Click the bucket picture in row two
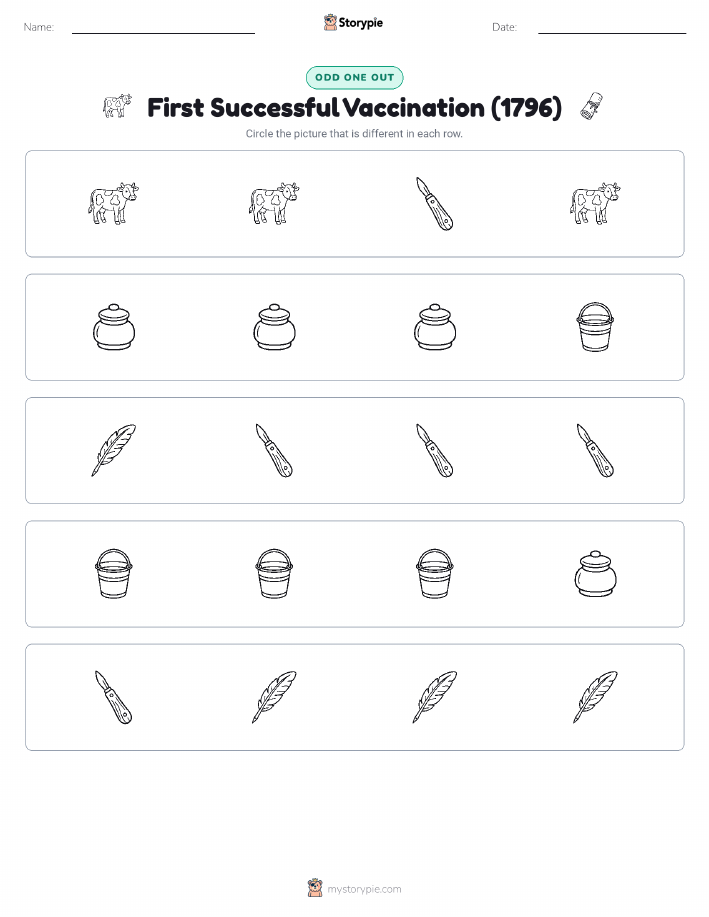Viewport: 709px width, 917px height. pos(595,327)
